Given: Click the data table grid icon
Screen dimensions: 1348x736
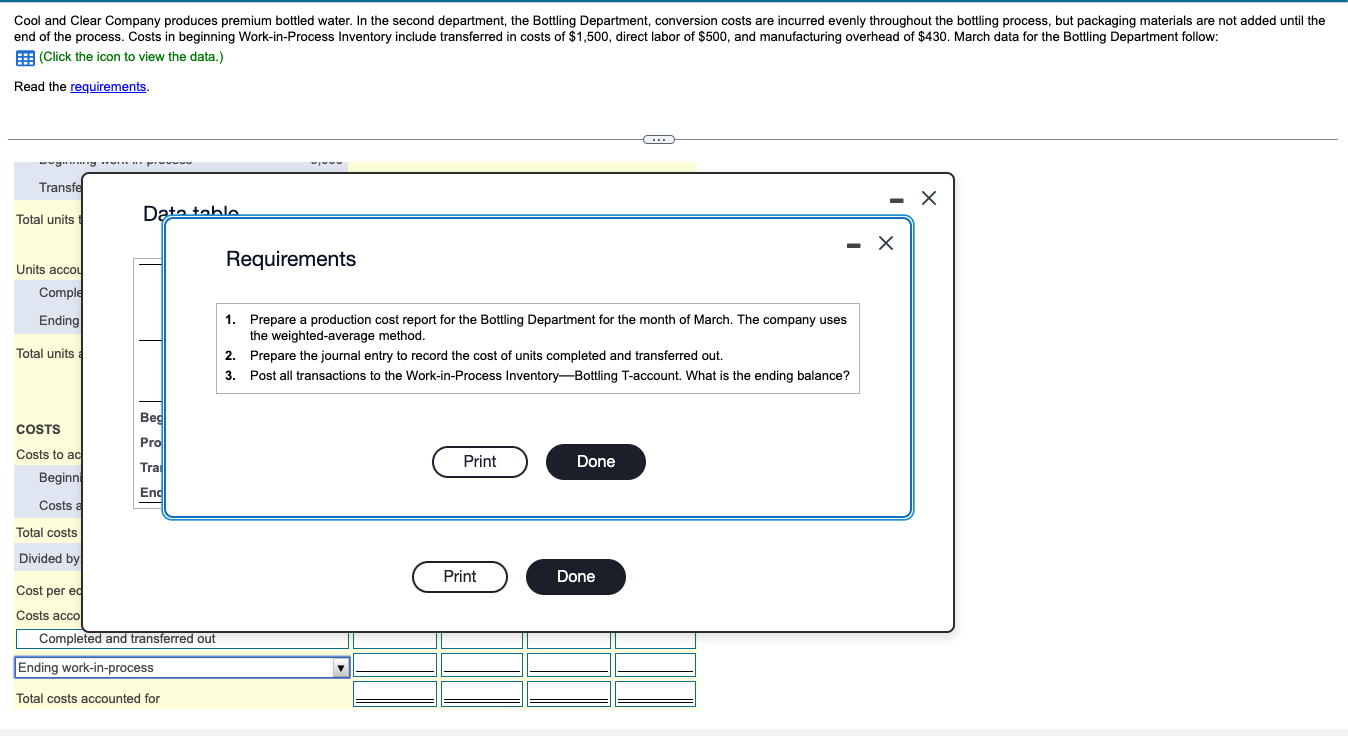Looking at the screenshot, I should [x=24, y=57].
